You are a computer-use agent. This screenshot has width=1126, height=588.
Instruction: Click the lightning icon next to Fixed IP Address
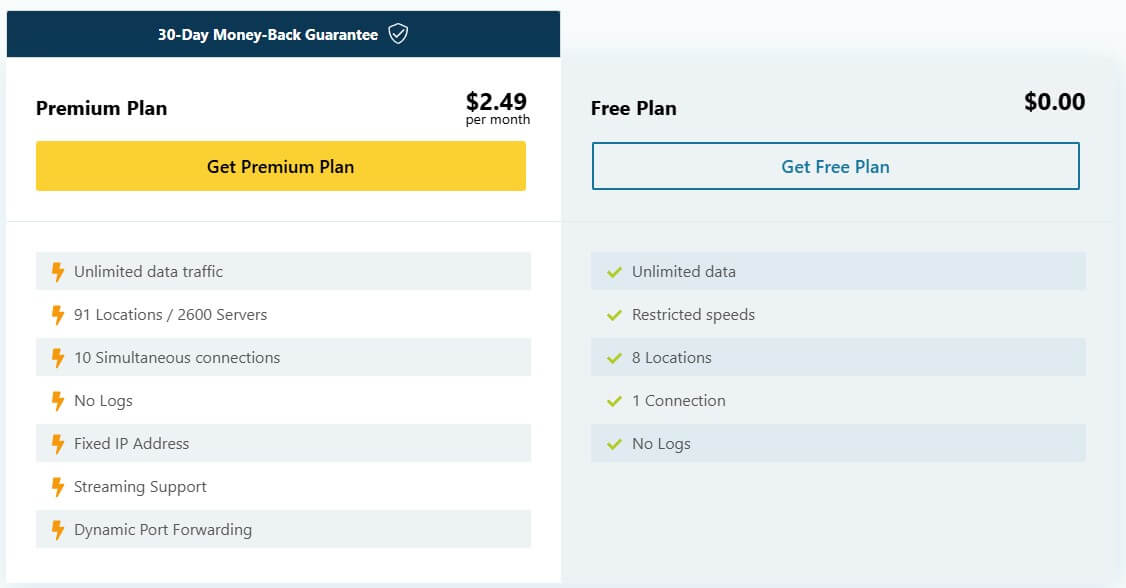click(57, 443)
